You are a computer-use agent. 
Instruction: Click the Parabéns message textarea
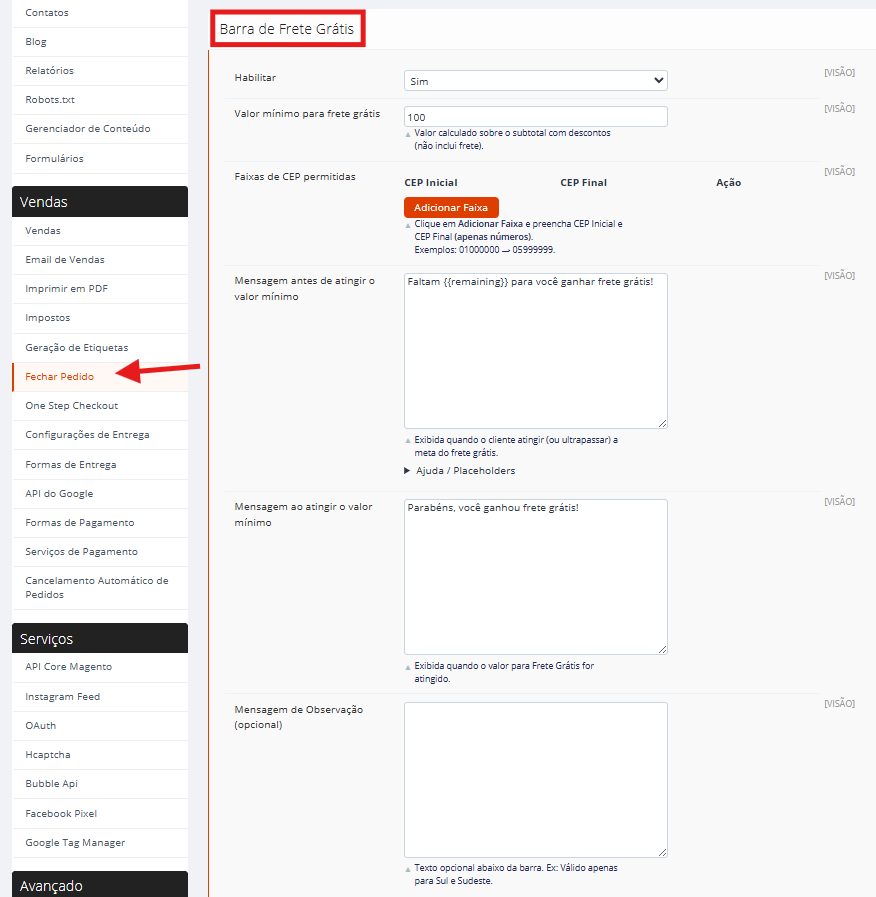coord(535,576)
